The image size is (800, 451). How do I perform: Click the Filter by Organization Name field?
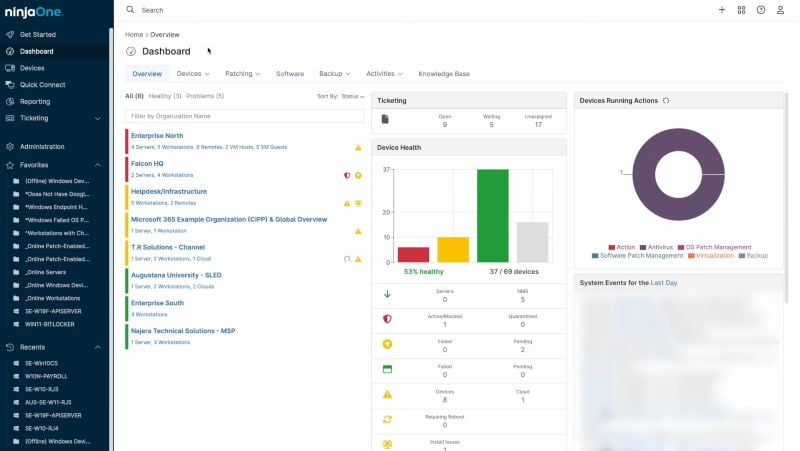[x=245, y=116]
